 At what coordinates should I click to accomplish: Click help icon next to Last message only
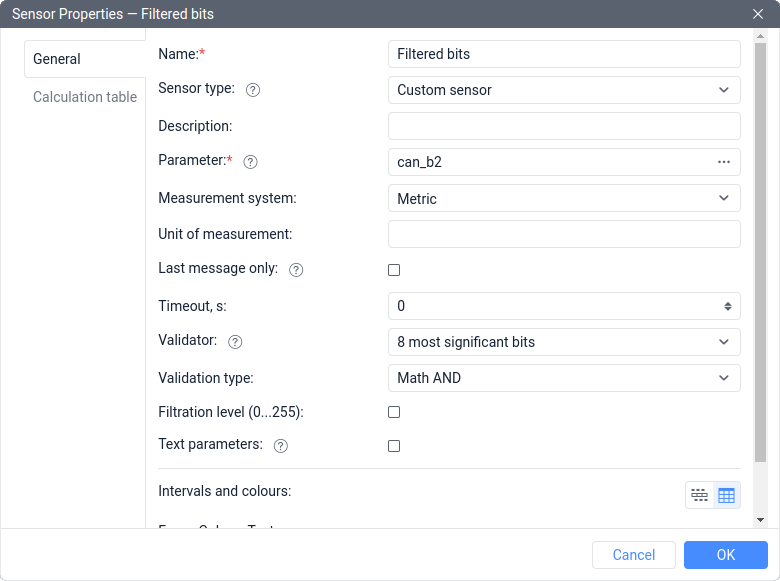(x=296, y=270)
